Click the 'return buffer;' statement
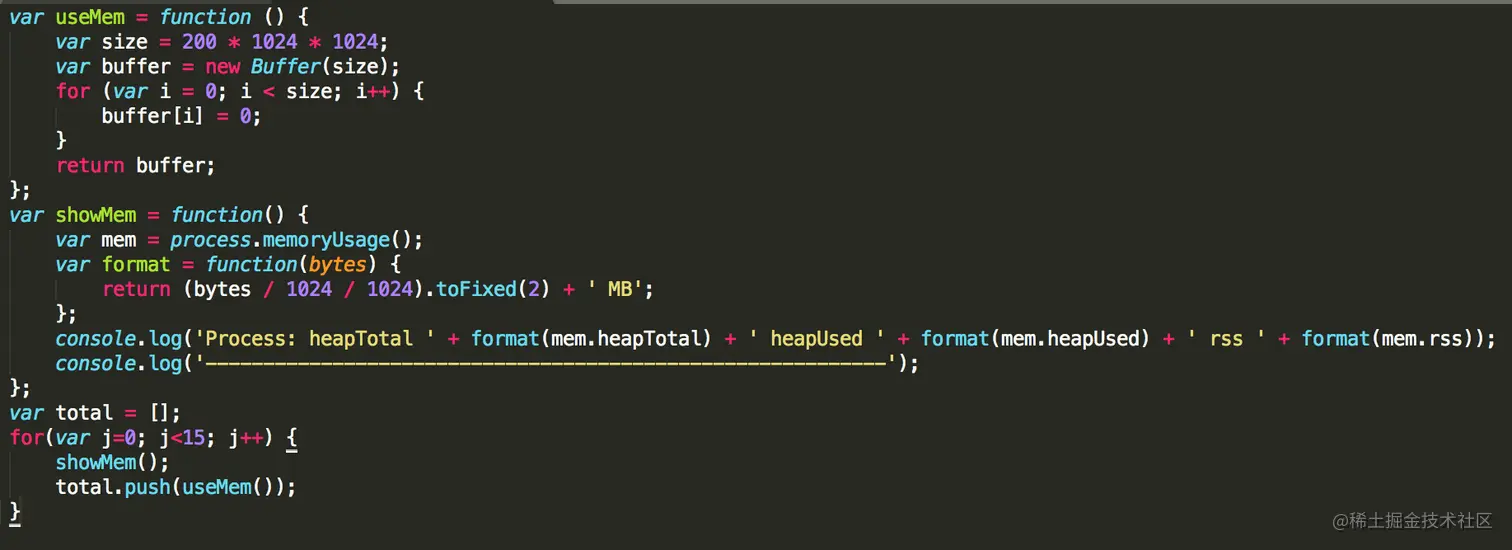 (136, 165)
